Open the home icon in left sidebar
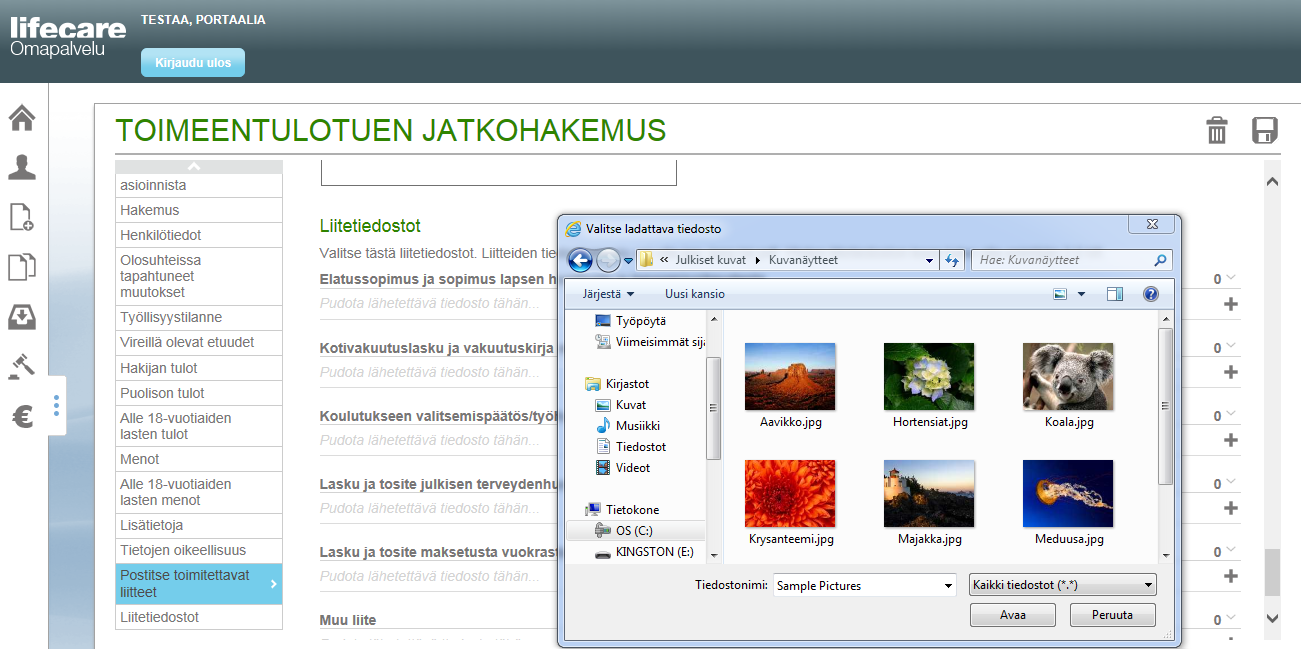 [22, 118]
